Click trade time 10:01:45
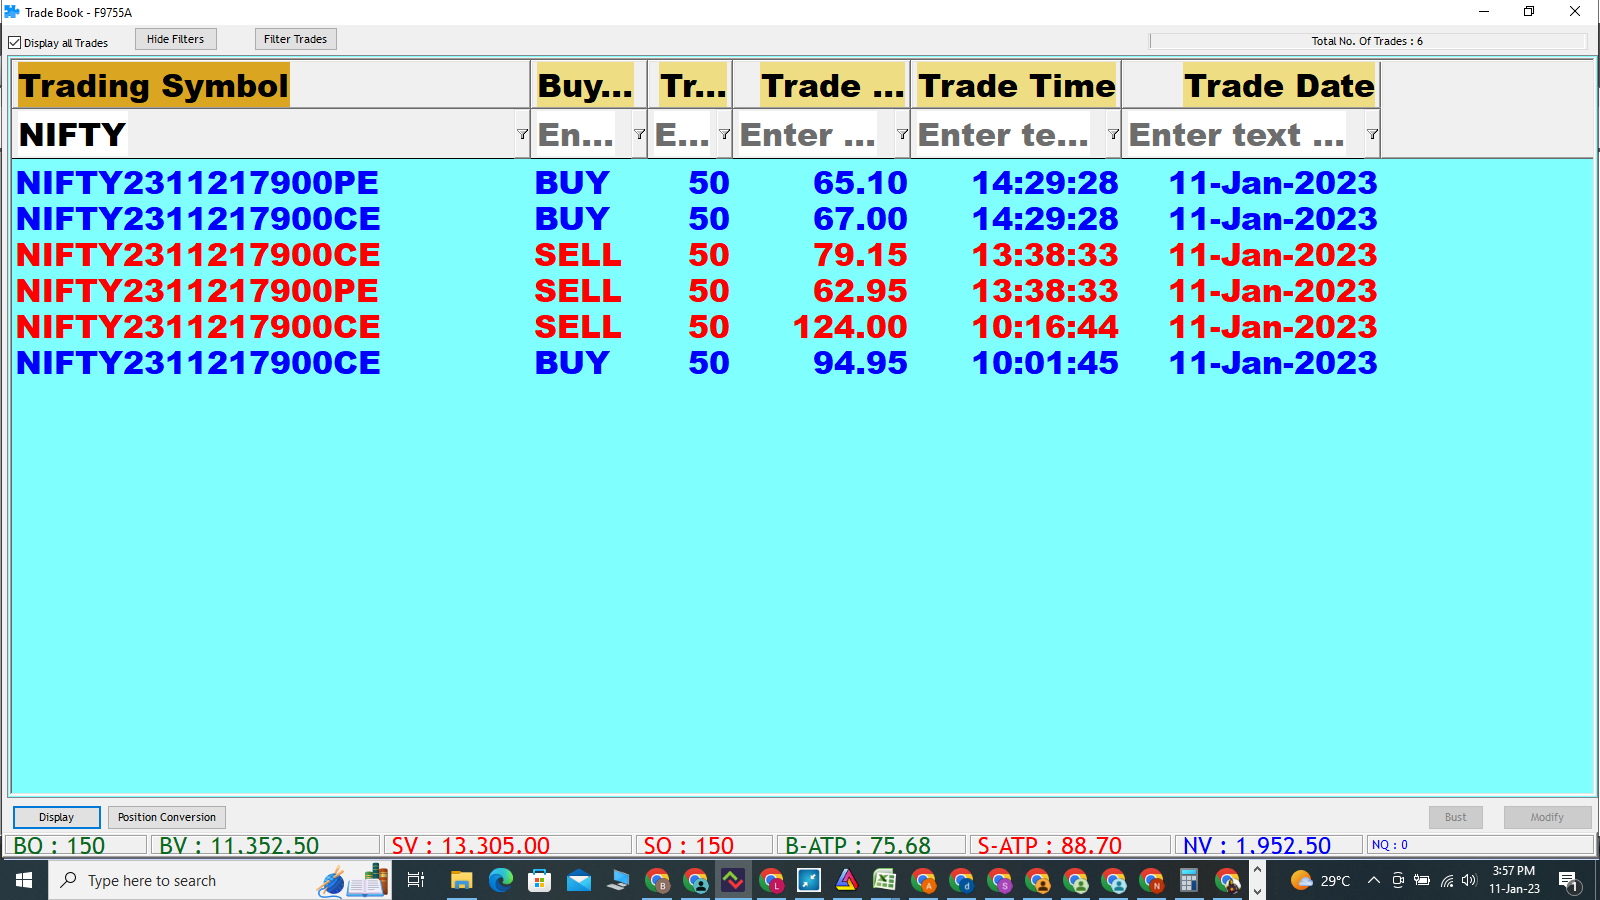This screenshot has height=900, width=1600. tap(1045, 363)
